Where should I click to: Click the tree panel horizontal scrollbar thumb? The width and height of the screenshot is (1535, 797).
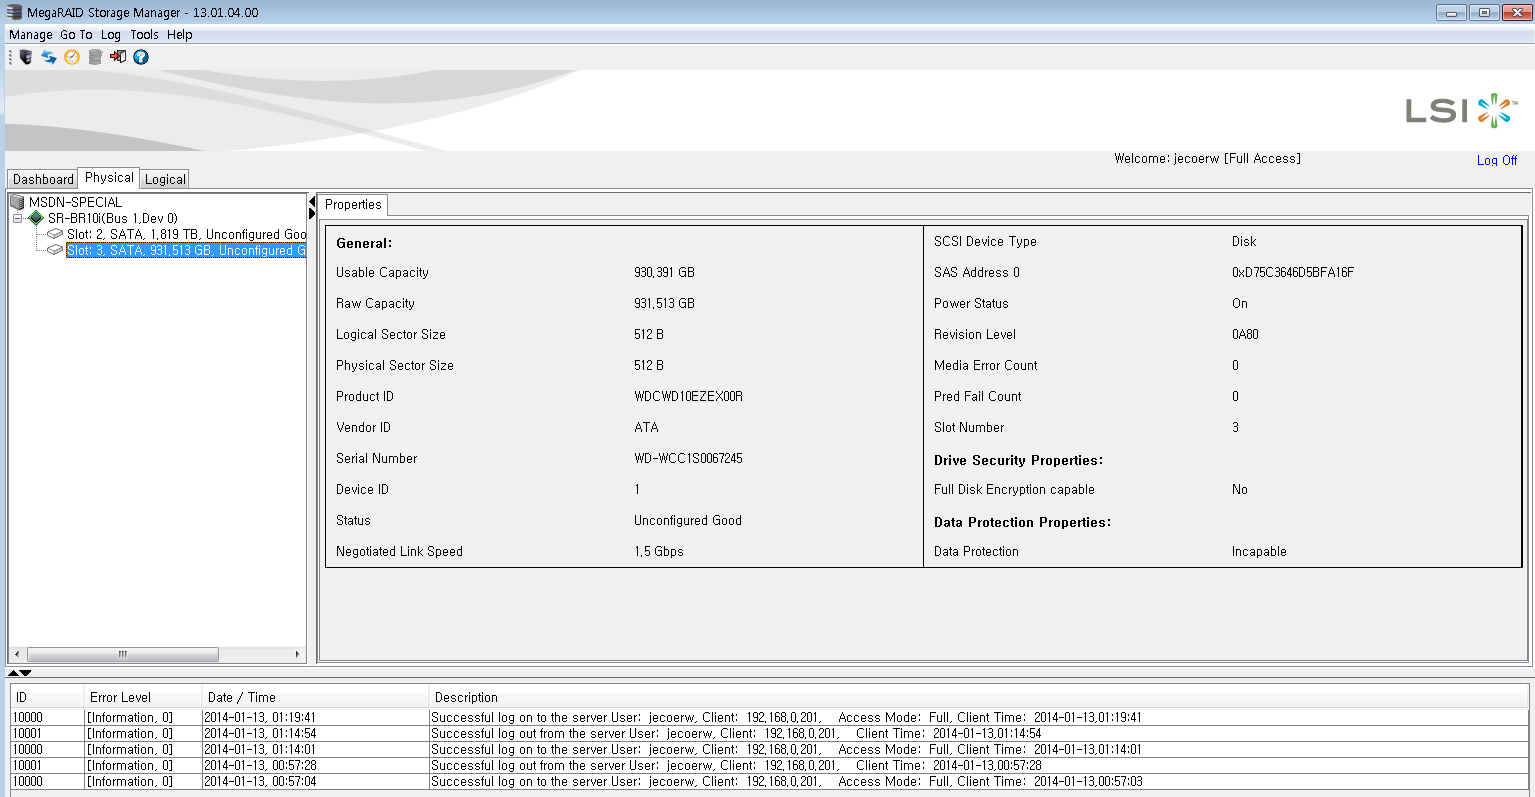[123, 654]
